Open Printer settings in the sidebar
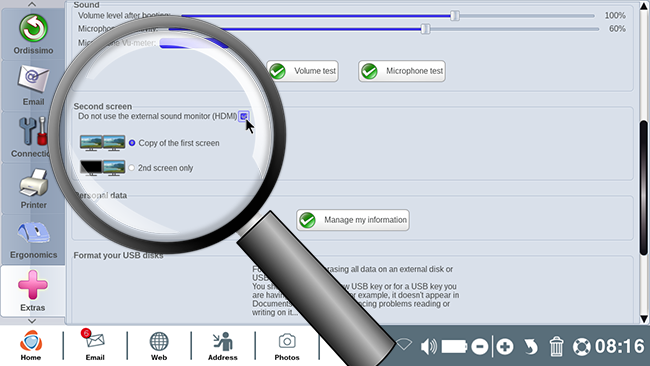 [x=33, y=189]
